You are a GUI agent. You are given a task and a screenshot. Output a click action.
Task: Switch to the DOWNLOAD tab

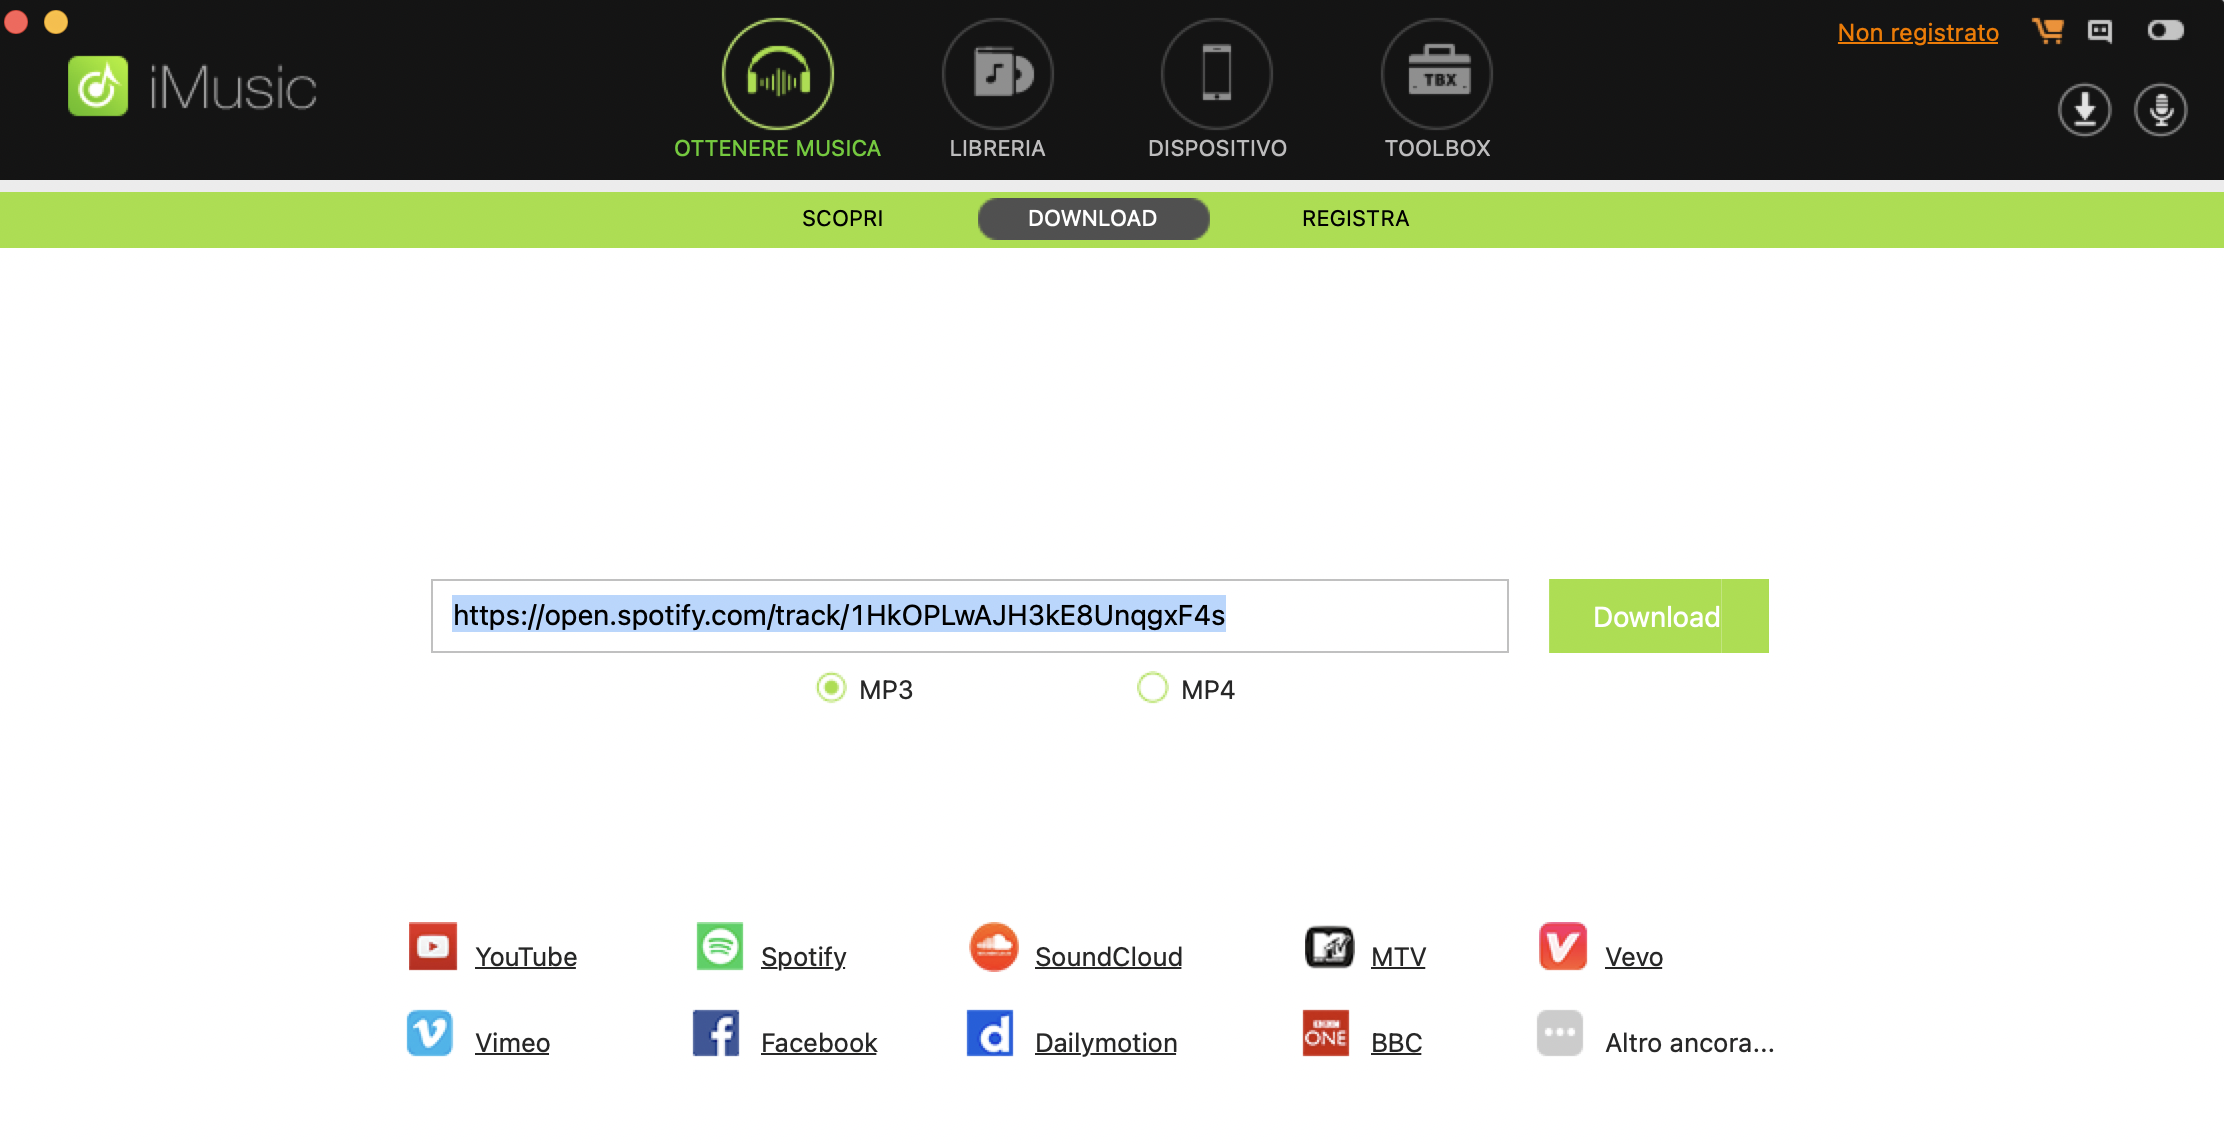point(1093,218)
